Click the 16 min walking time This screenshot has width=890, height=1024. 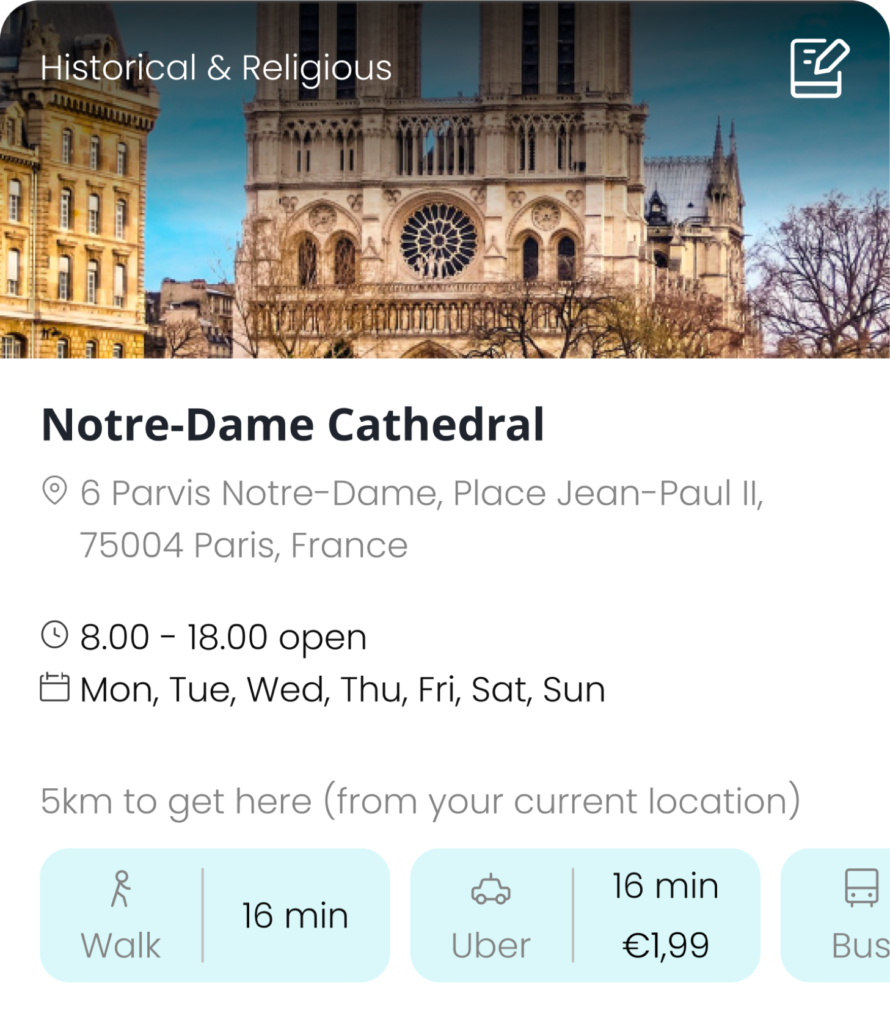point(295,915)
